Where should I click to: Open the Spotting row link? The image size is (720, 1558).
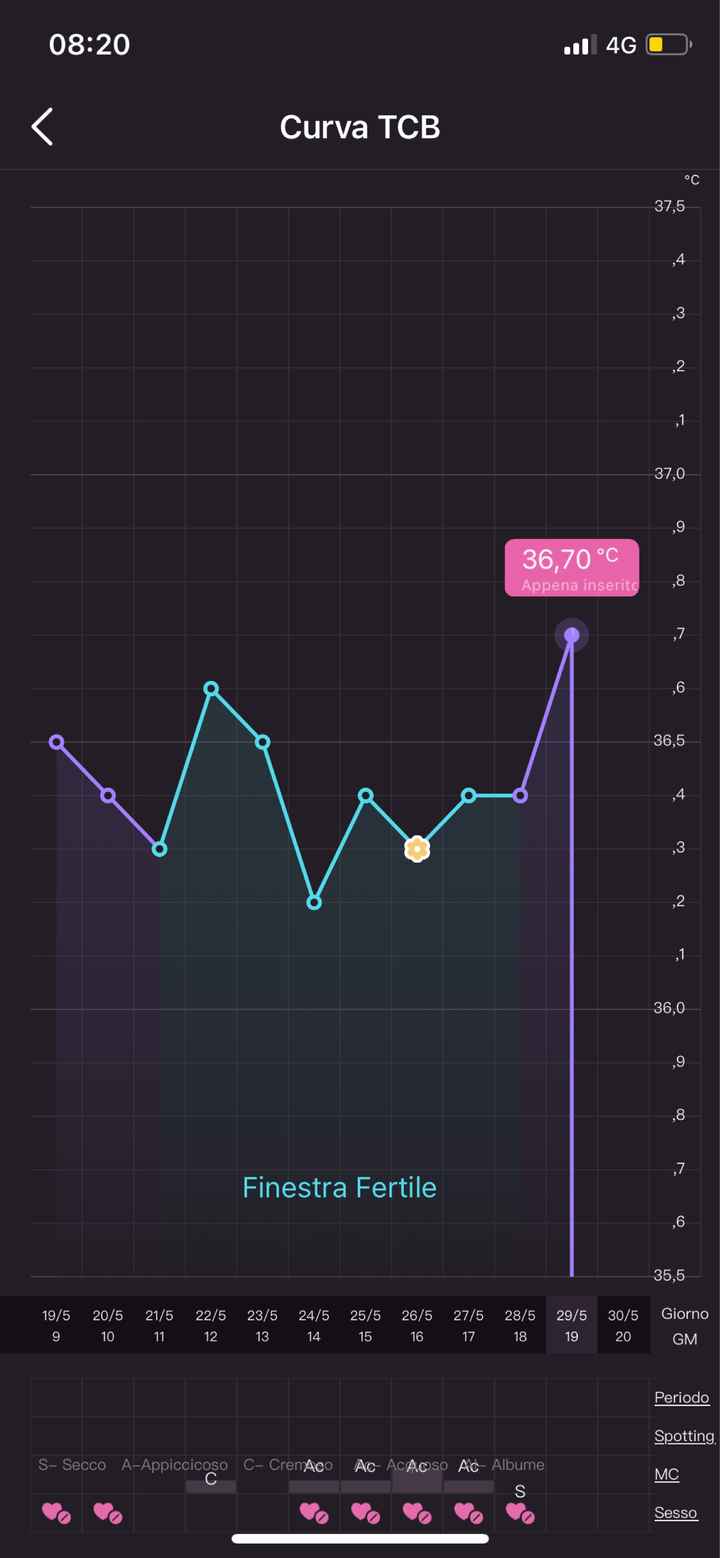click(x=684, y=1436)
